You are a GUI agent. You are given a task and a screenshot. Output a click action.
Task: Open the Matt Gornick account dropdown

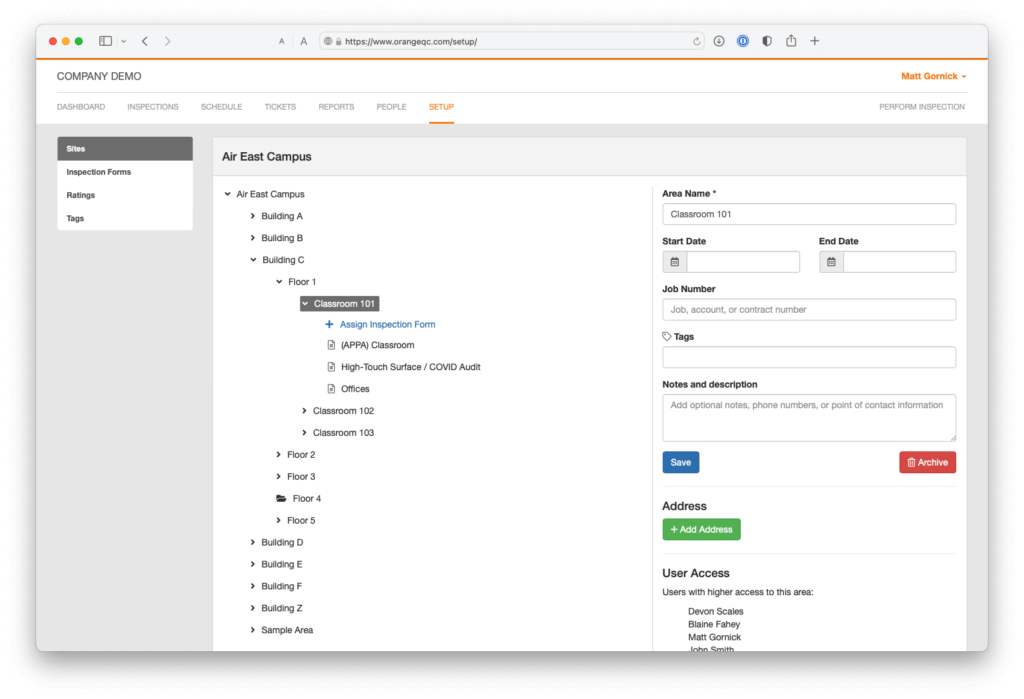933,75
